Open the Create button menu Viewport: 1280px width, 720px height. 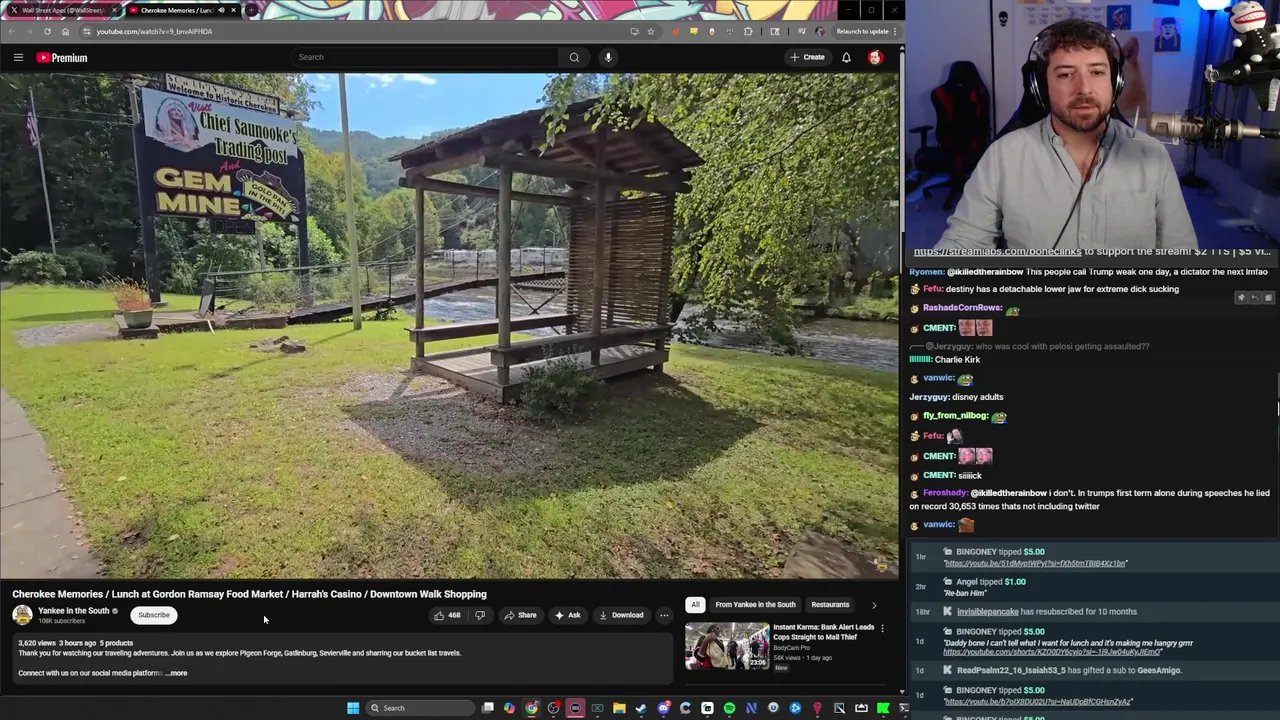[x=808, y=57]
